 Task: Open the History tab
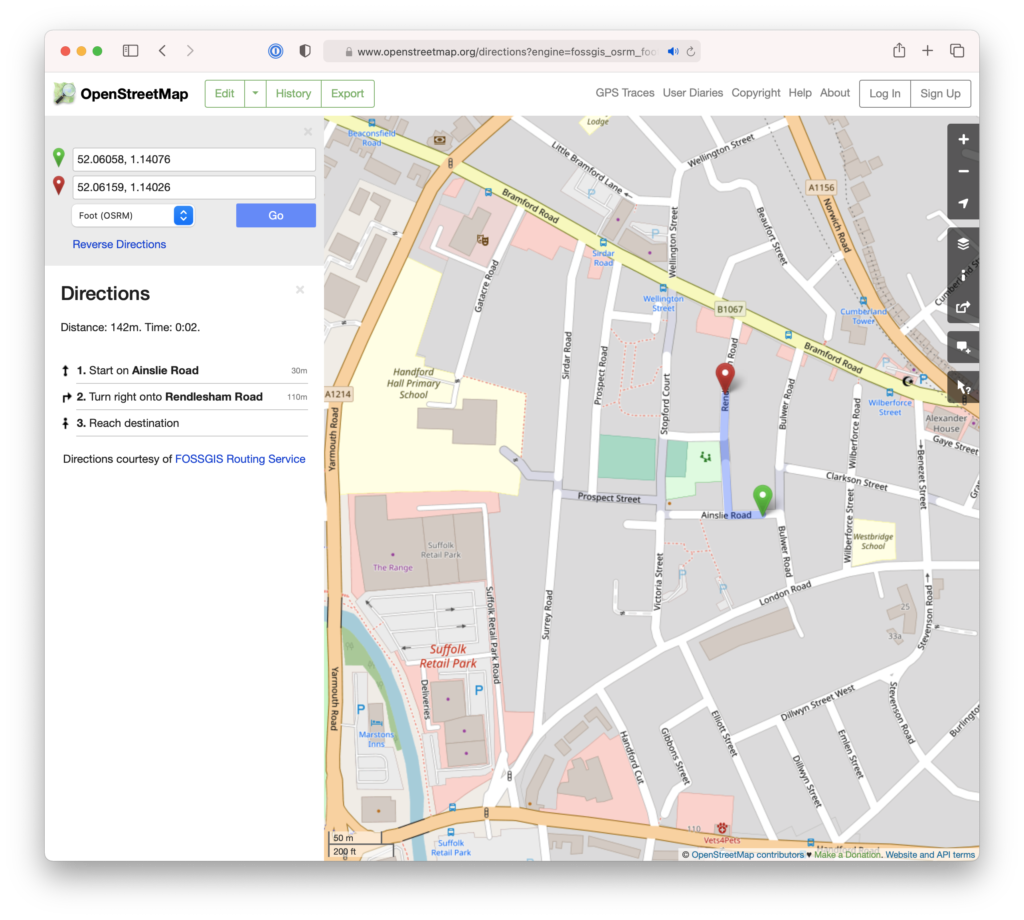tap(293, 93)
